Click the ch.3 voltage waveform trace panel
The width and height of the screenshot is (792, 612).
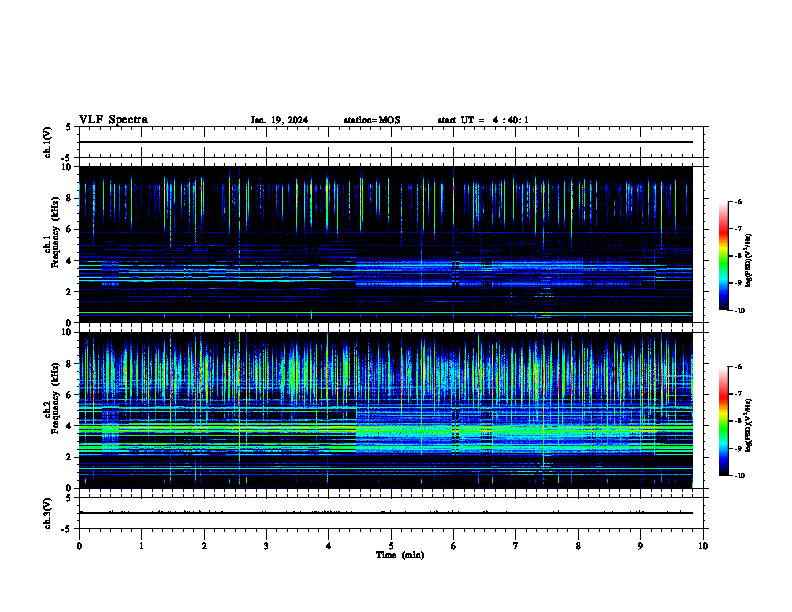pyautogui.click(x=391, y=513)
